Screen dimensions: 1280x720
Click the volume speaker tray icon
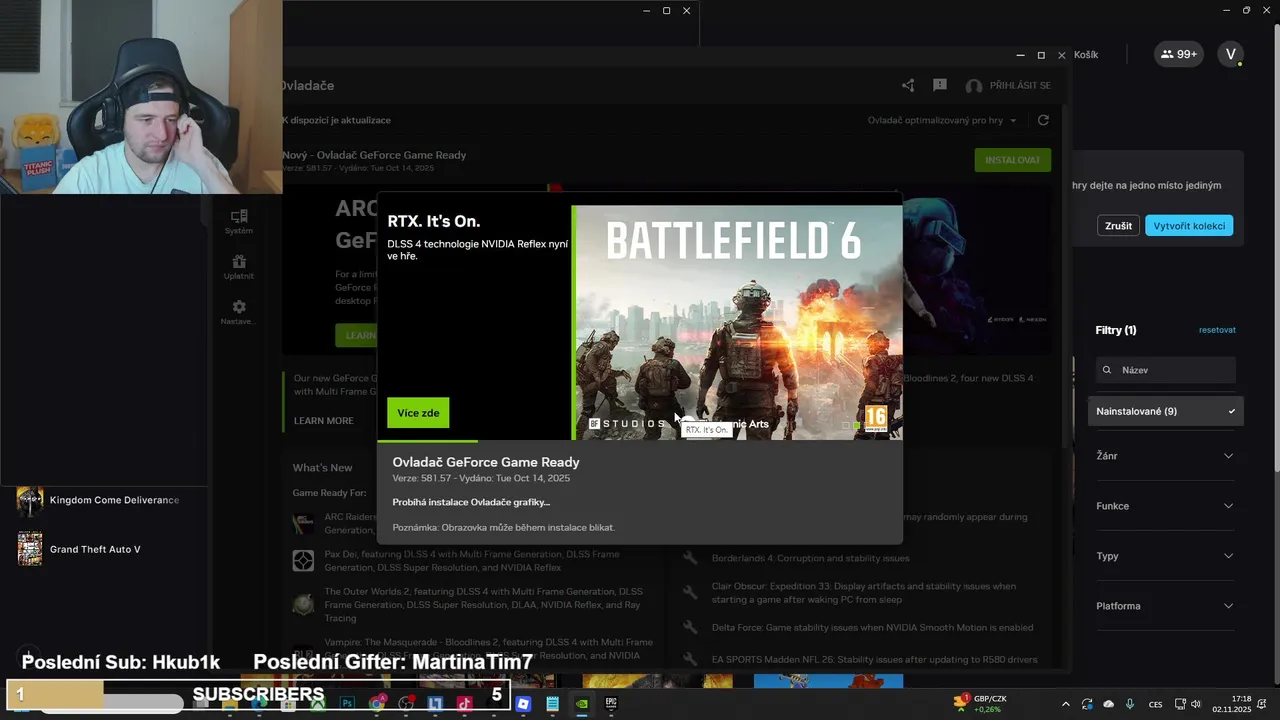[x=1196, y=704]
